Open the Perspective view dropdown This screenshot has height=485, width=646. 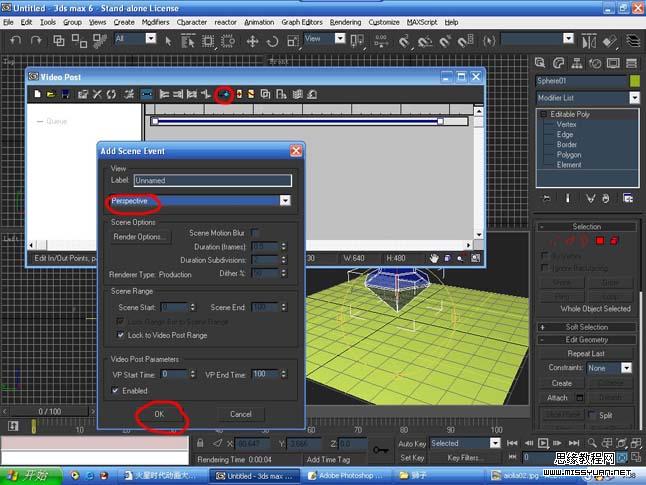pos(285,200)
